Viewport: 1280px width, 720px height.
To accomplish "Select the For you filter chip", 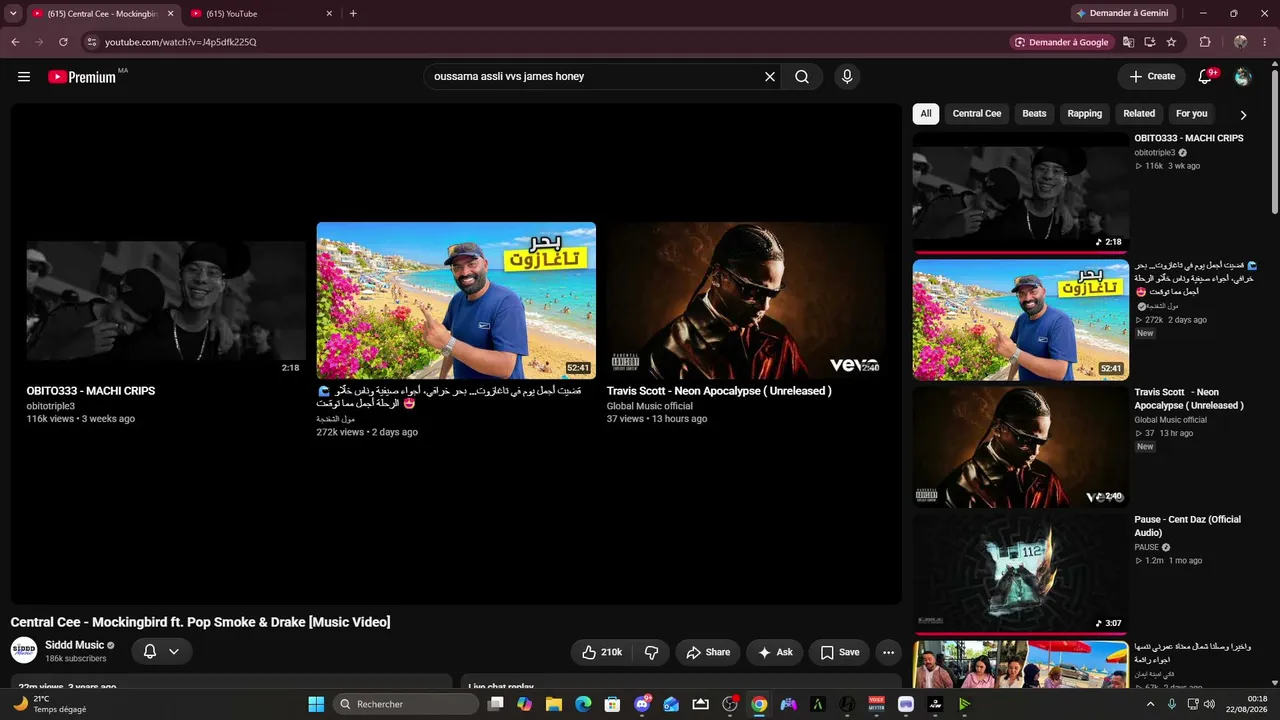I will pyautogui.click(x=1192, y=114).
